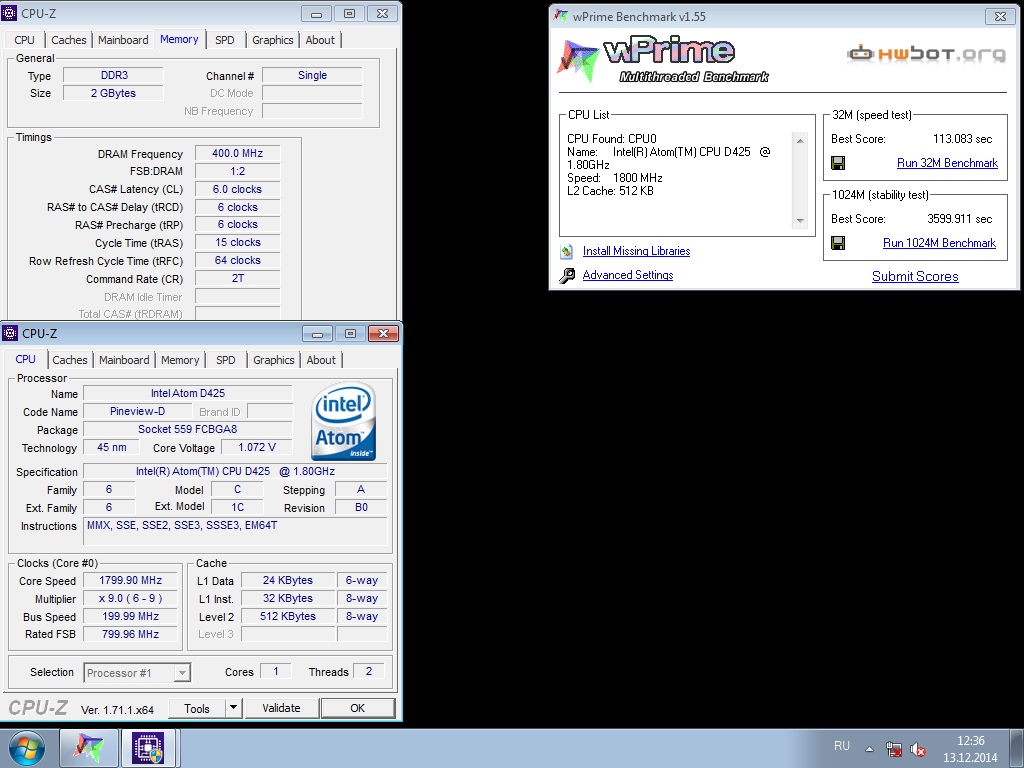Click the RU language indicator
1024x768 pixels.
point(842,746)
